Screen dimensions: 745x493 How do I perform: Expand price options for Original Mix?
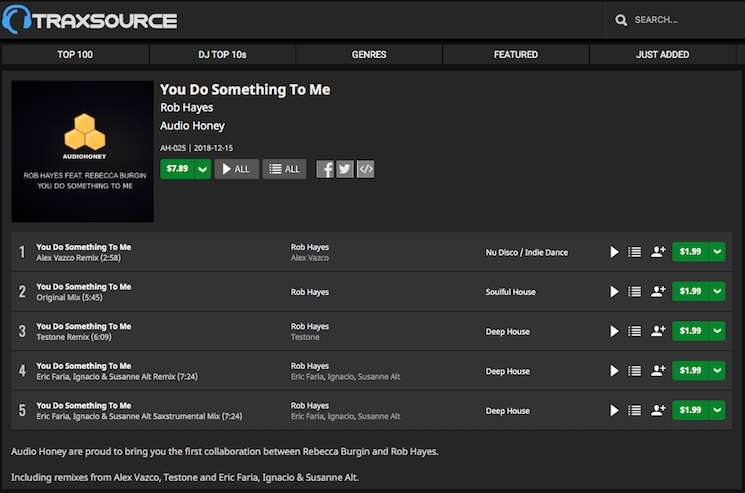717,292
